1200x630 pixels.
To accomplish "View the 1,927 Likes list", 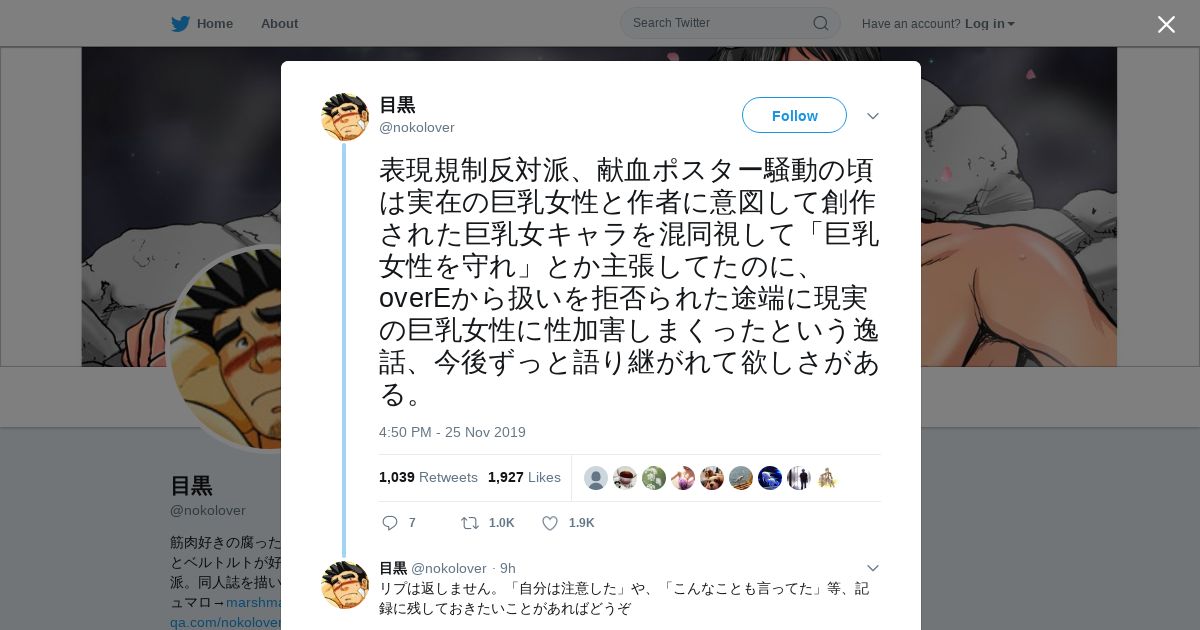I will [524, 477].
